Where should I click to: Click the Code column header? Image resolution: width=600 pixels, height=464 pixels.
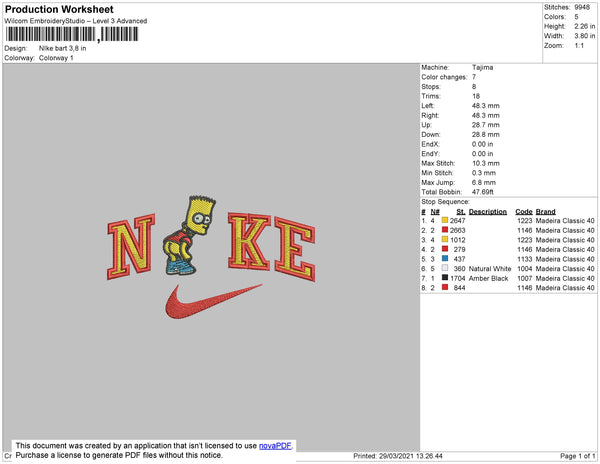coord(523,212)
